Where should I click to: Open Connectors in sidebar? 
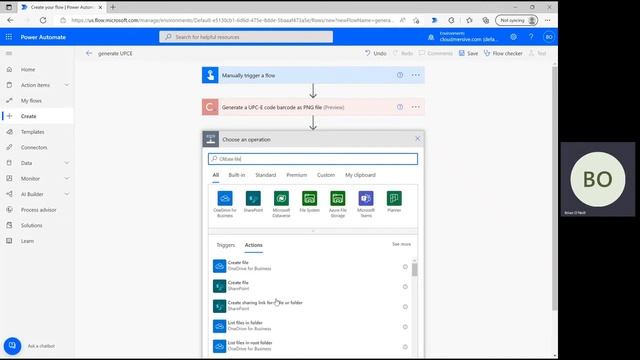34,147
